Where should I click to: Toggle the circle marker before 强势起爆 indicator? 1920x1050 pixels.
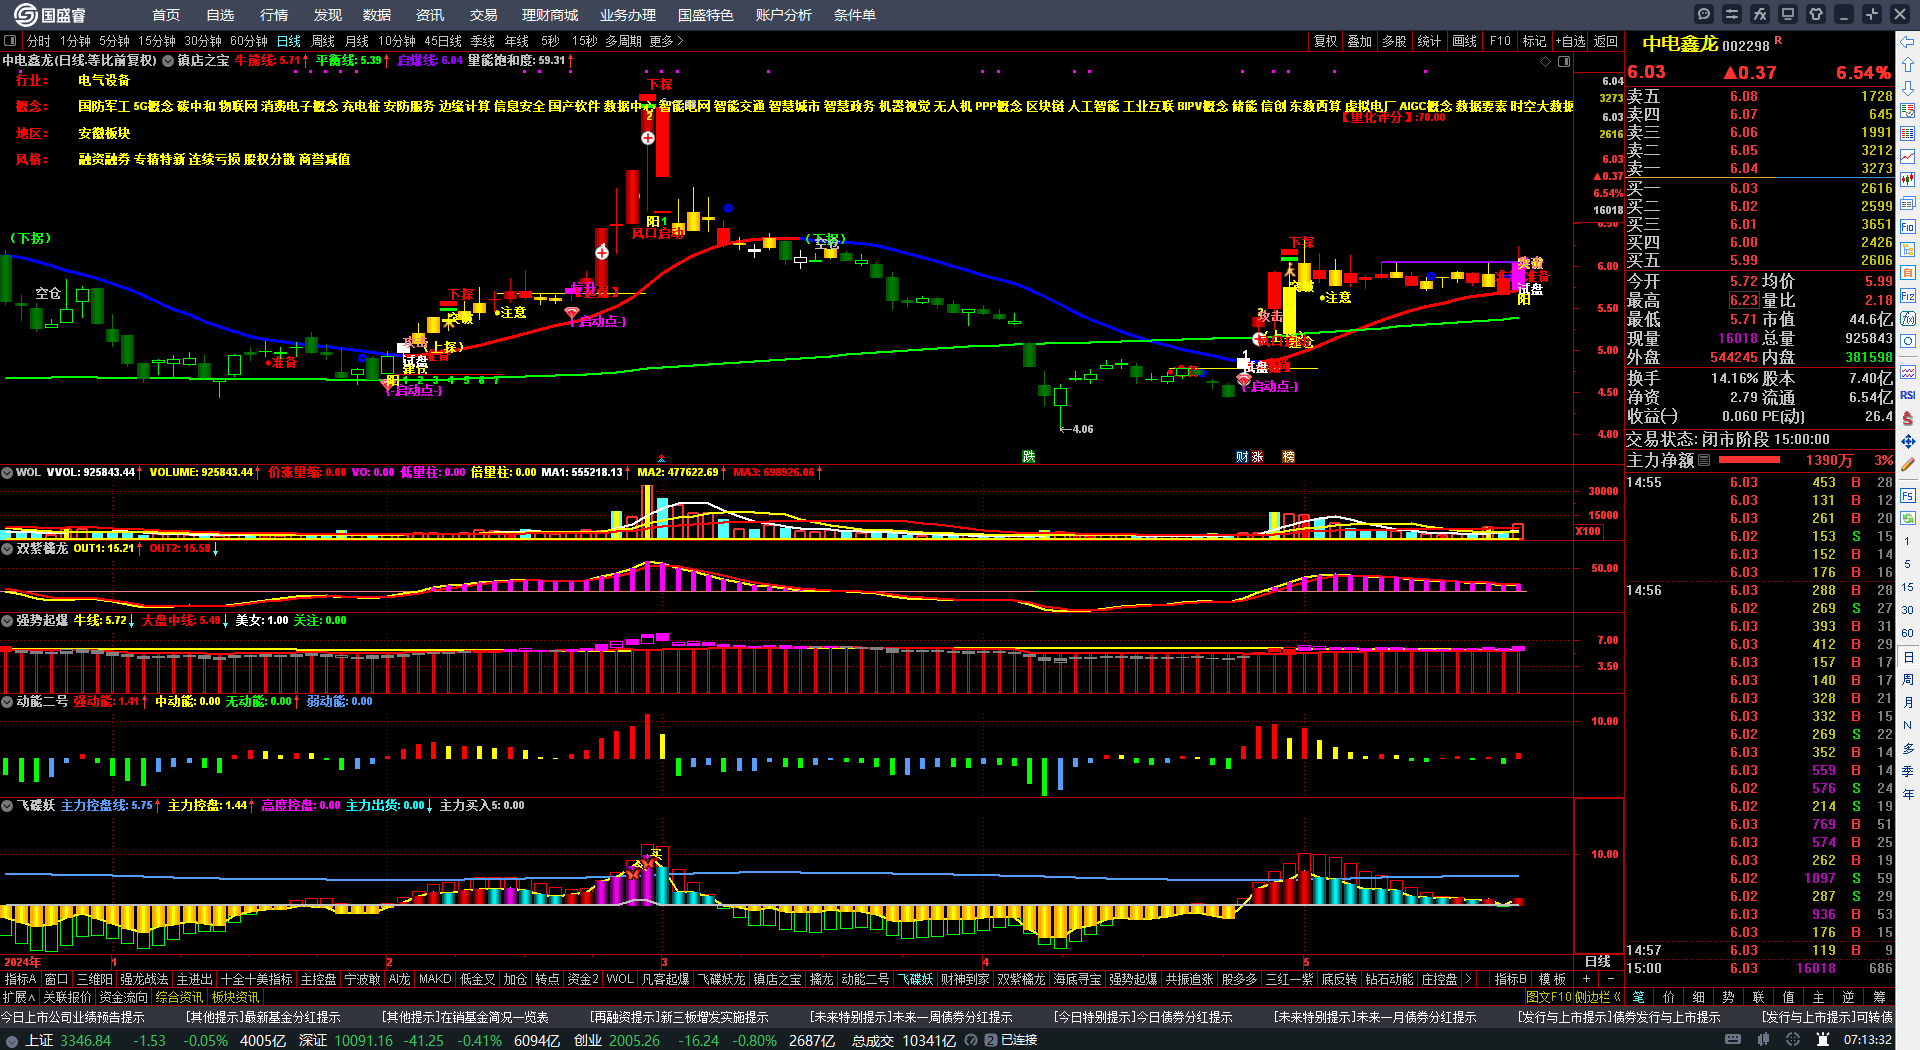[7, 620]
